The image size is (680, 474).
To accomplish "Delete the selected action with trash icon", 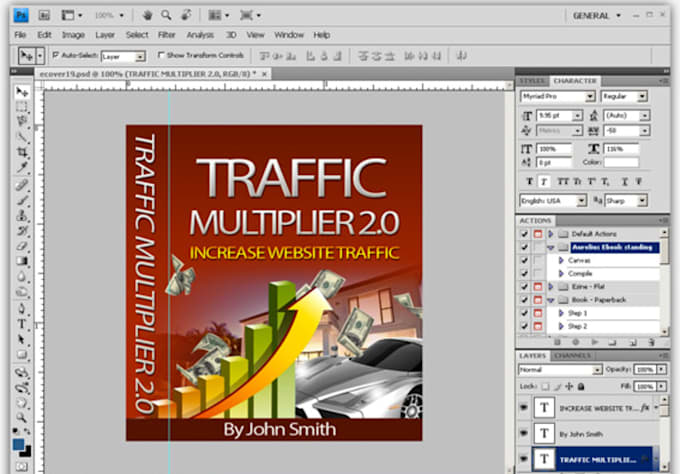I will [651, 343].
